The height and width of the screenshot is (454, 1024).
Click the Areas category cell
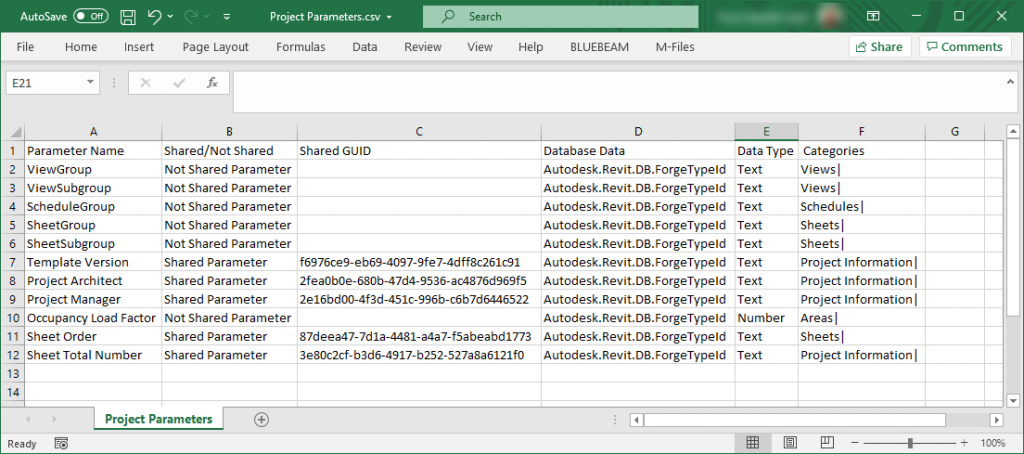click(x=861, y=318)
